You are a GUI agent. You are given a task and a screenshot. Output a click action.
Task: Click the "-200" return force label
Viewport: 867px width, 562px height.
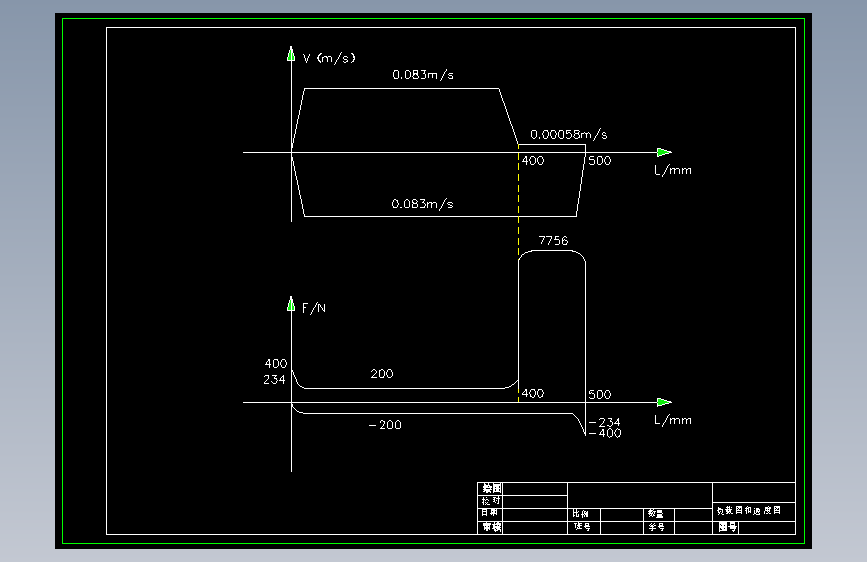coord(385,425)
